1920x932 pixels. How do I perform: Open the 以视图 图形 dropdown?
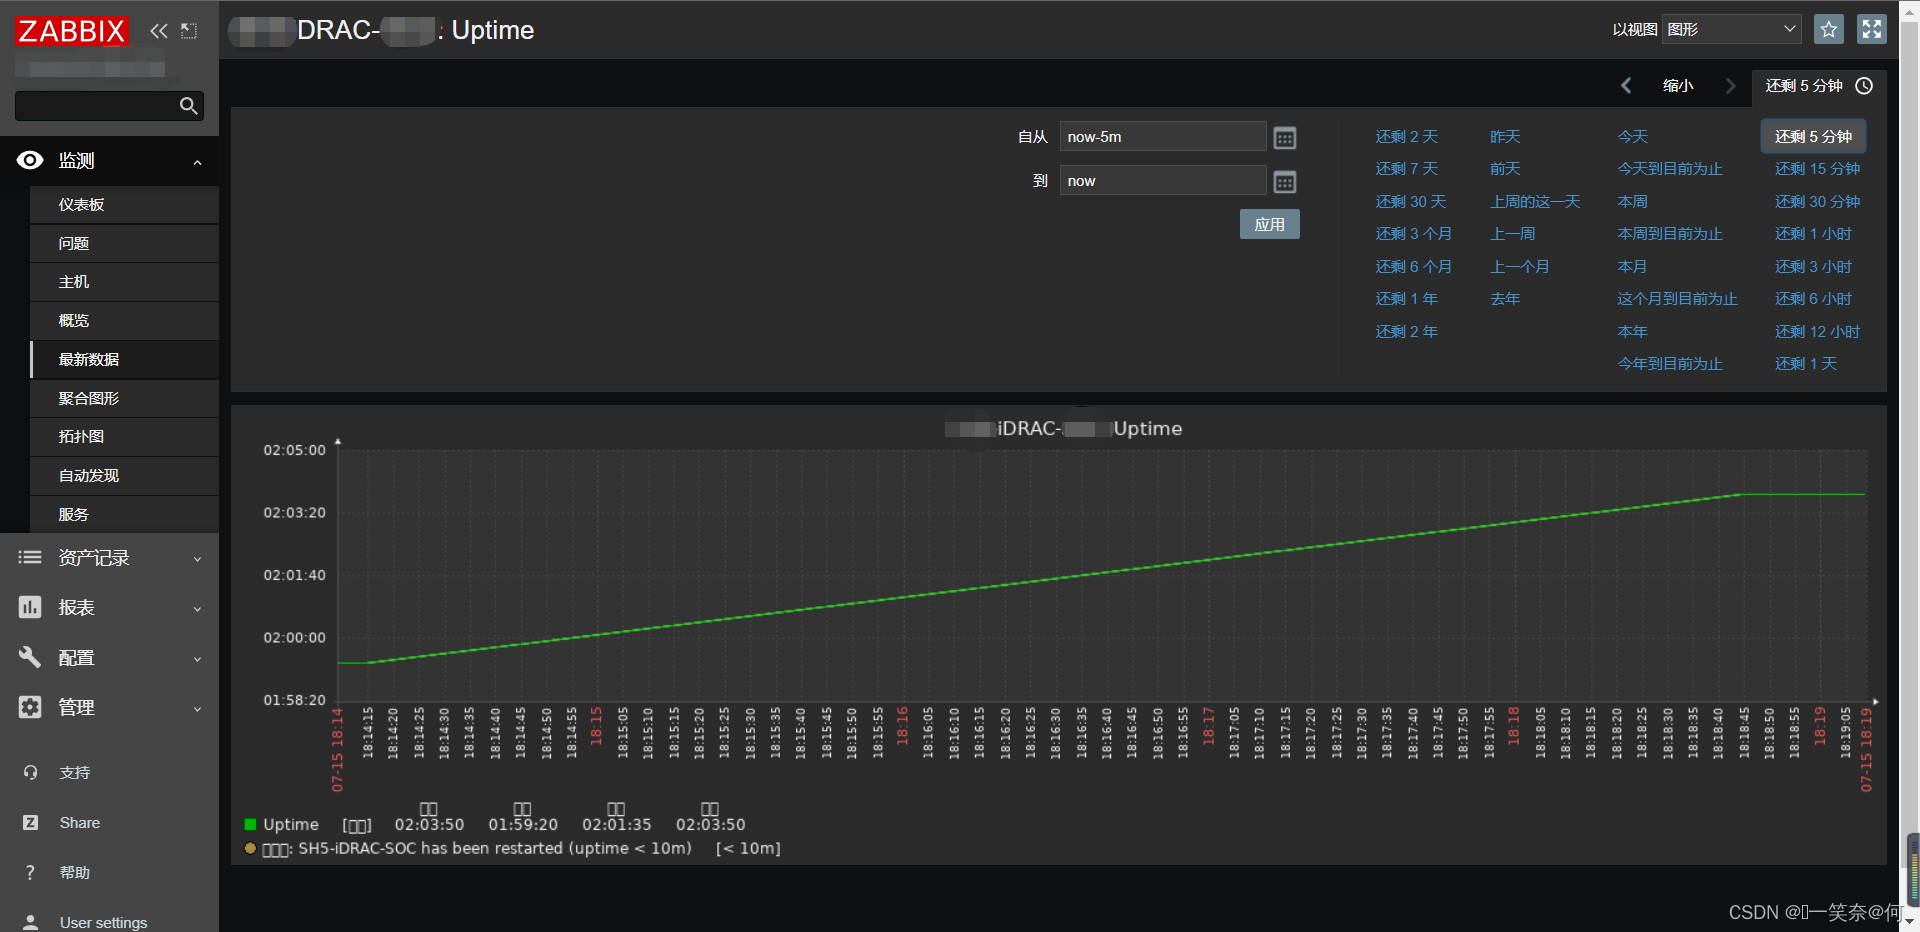[x=1732, y=29]
